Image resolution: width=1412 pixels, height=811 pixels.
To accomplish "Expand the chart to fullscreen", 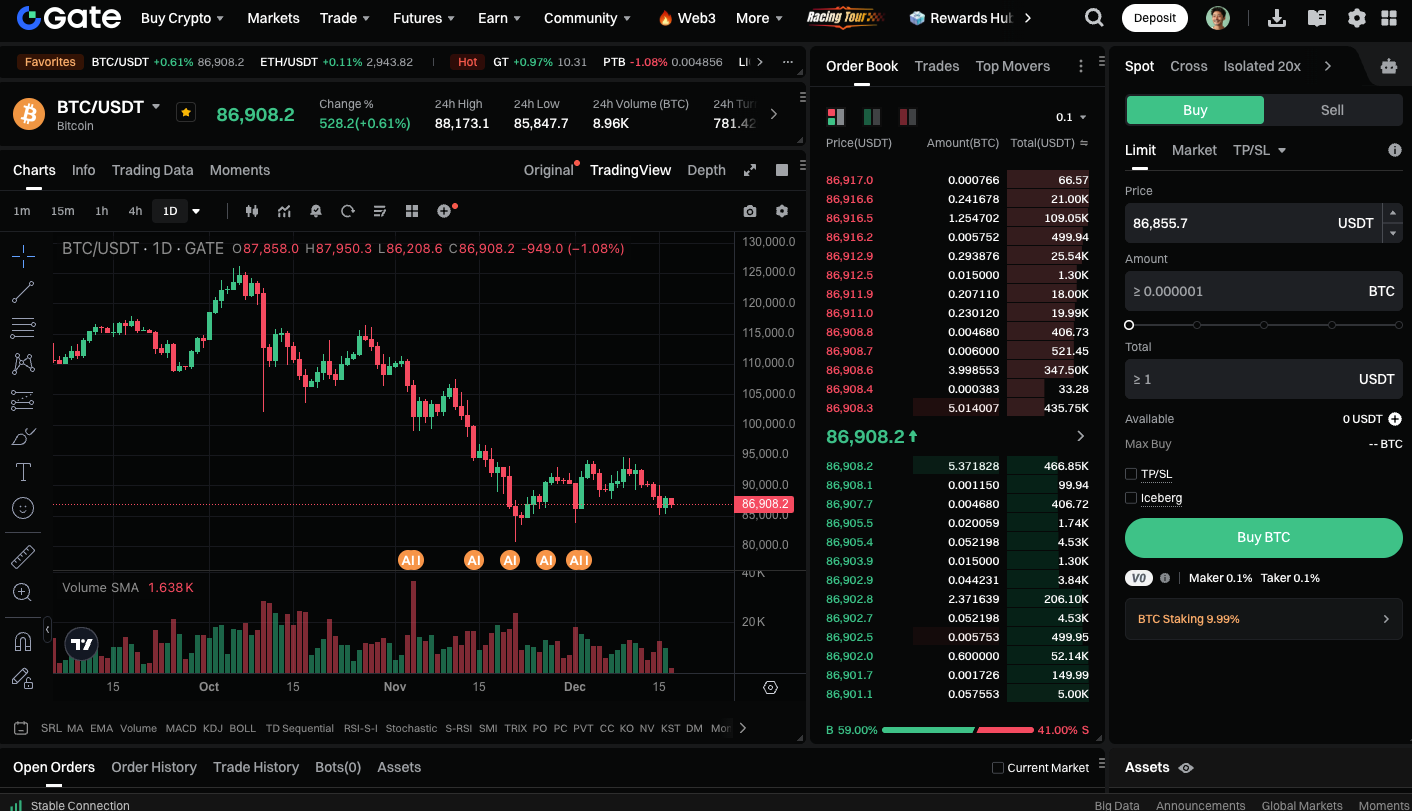I will (x=750, y=170).
